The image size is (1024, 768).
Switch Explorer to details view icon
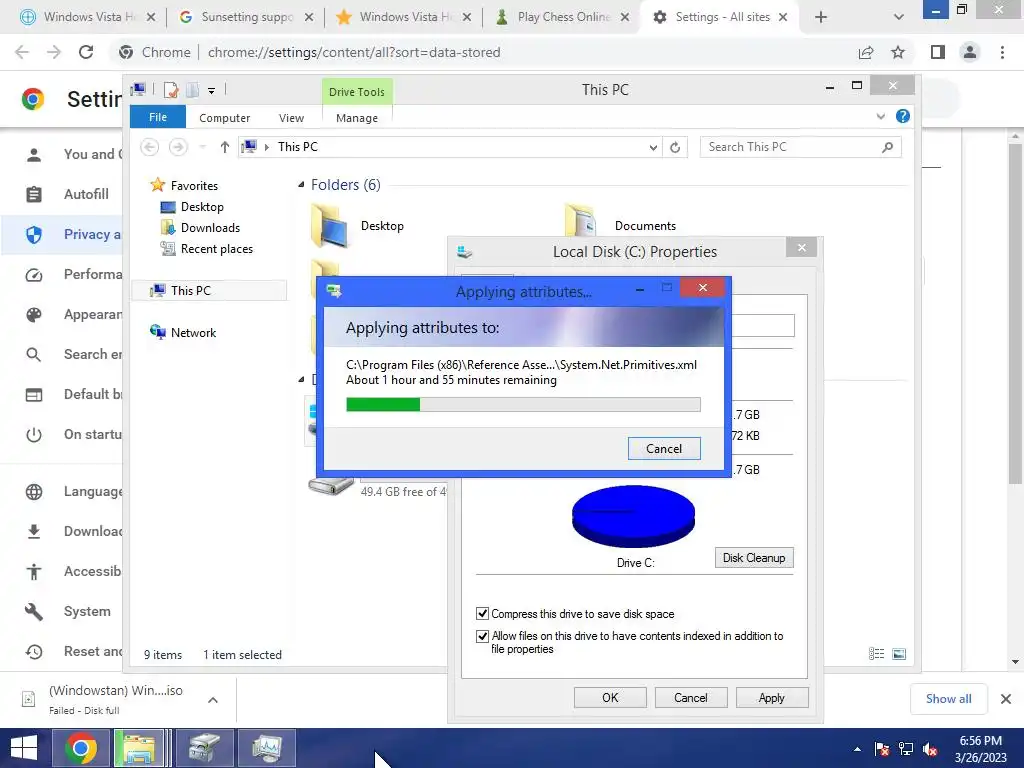pos(876,654)
